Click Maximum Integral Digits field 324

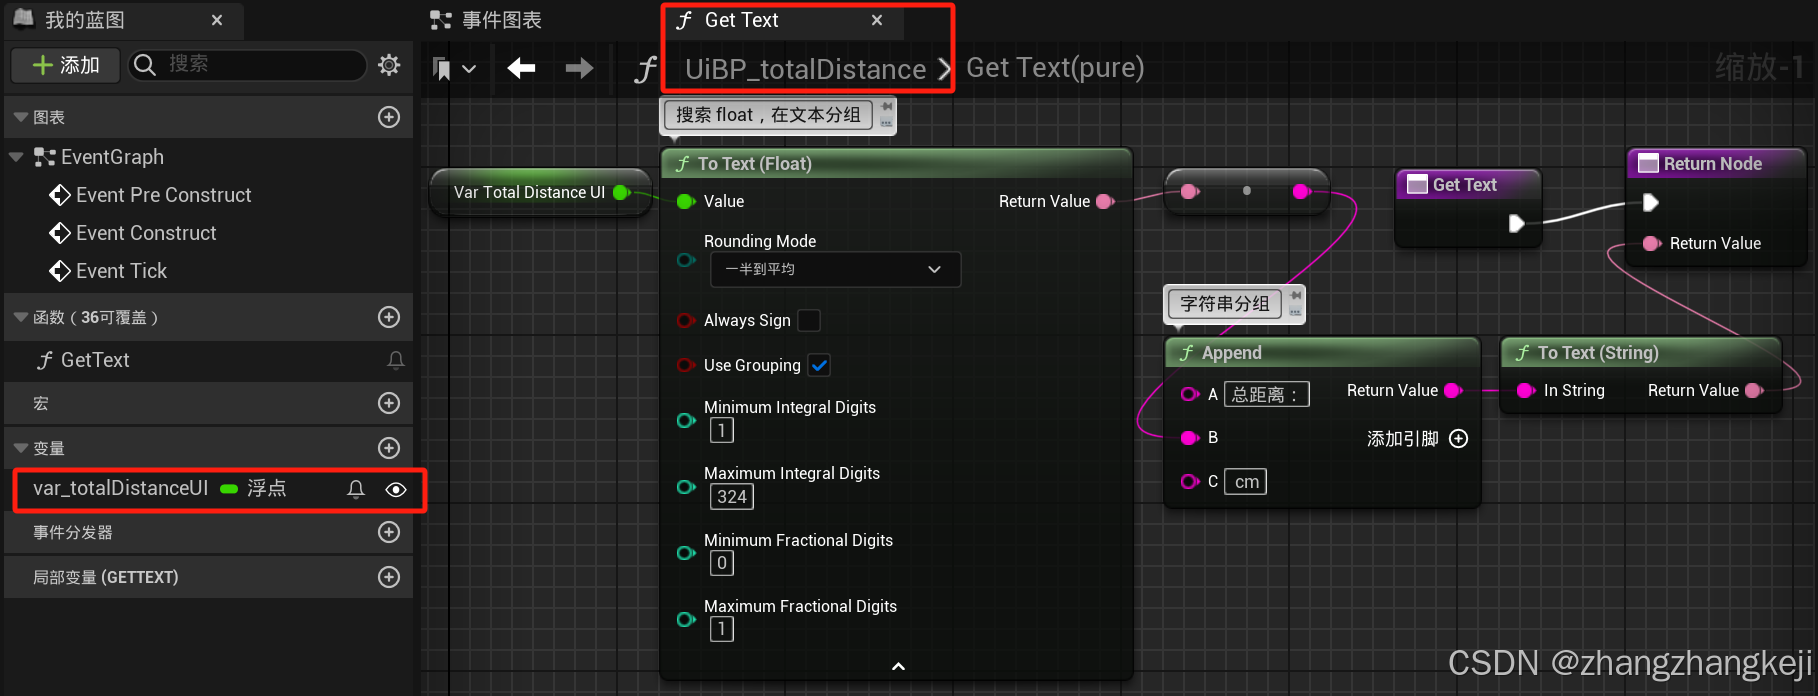click(732, 497)
